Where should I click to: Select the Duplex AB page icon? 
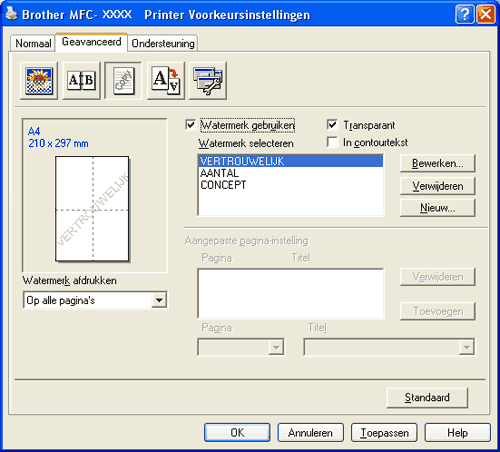[82, 81]
